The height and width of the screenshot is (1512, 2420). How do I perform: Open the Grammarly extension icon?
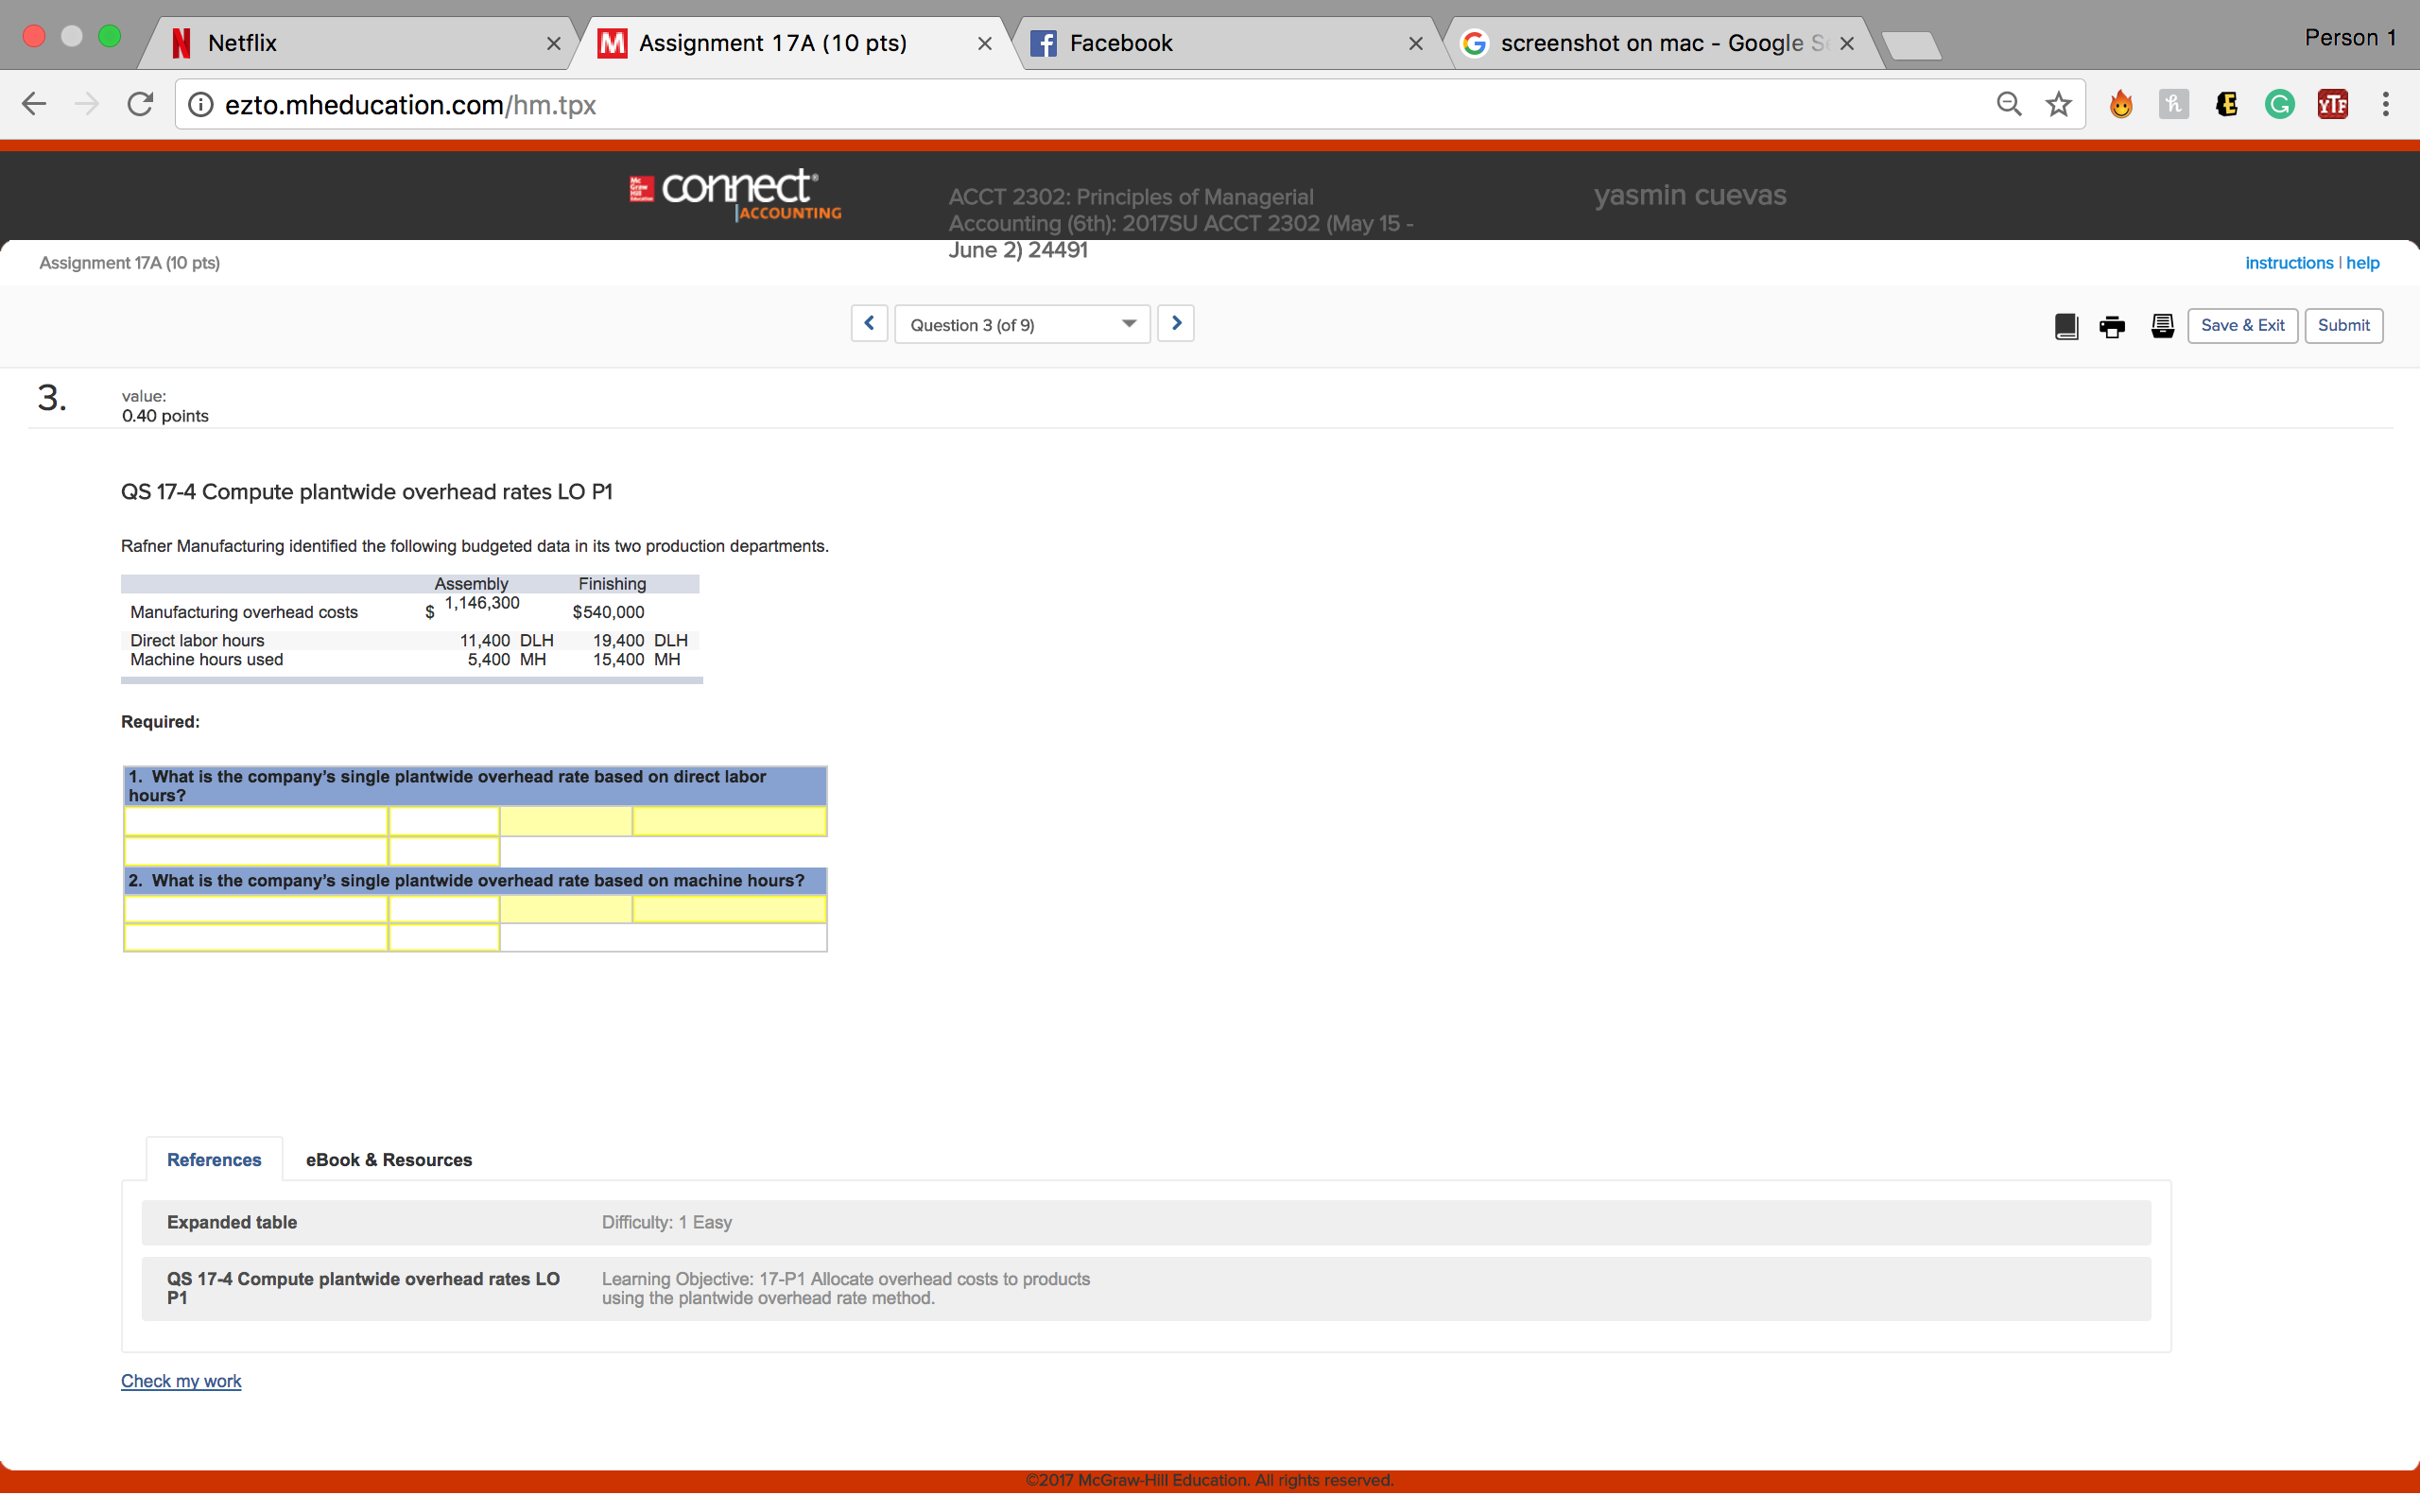coord(2279,103)
